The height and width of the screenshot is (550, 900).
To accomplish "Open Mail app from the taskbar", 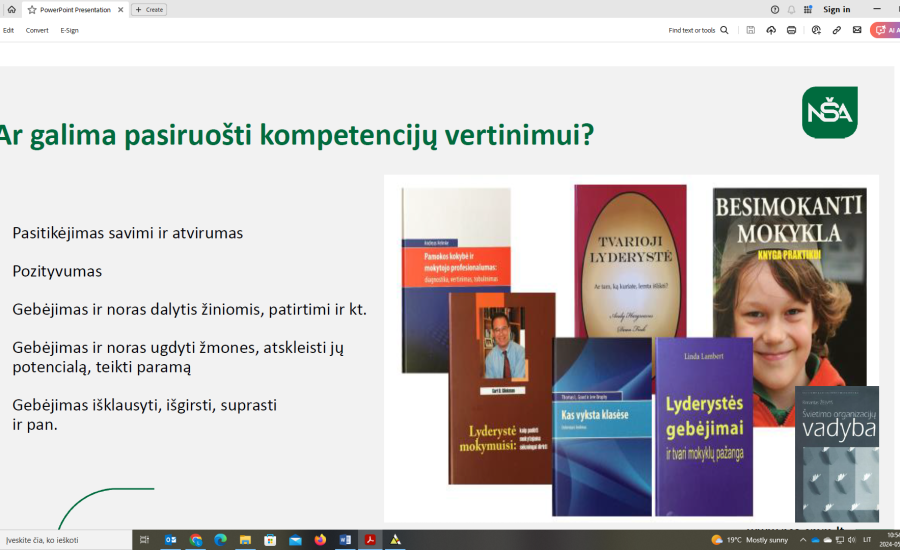I will point(295,540).
